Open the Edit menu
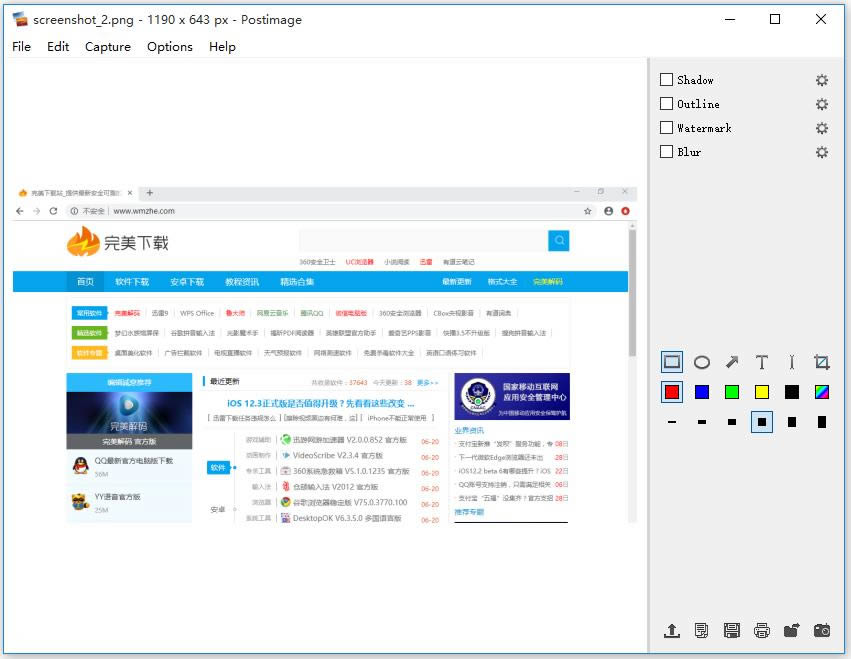 tap(58, 47)
